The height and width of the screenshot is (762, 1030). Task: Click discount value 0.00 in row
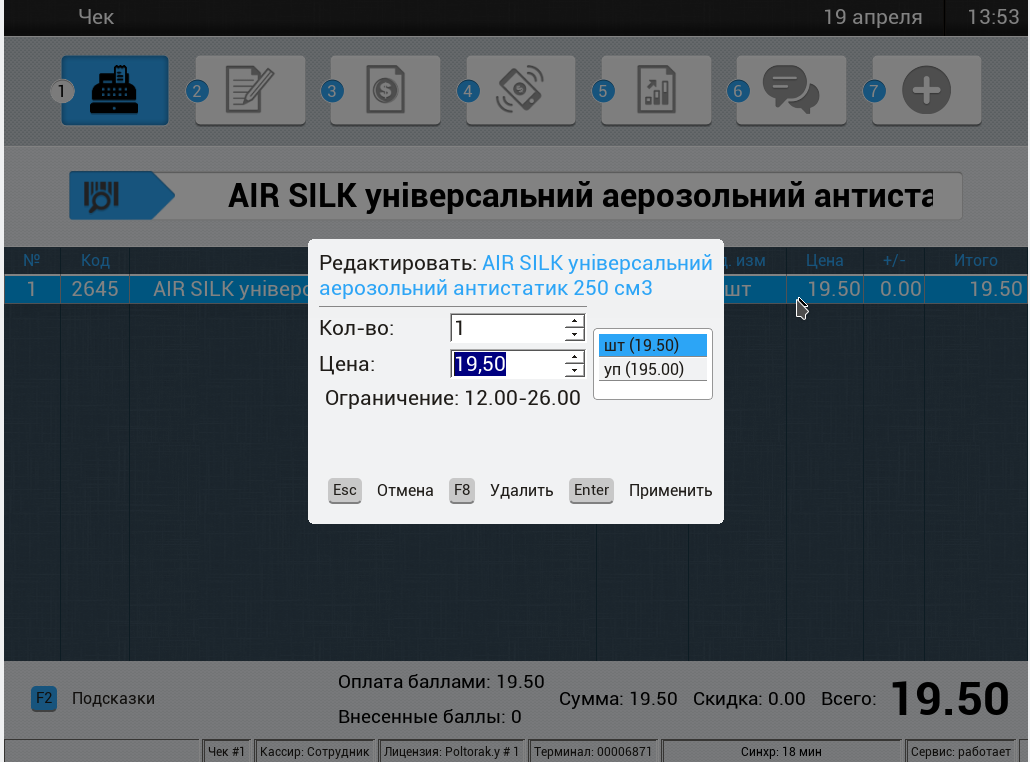tap(901, 289)
